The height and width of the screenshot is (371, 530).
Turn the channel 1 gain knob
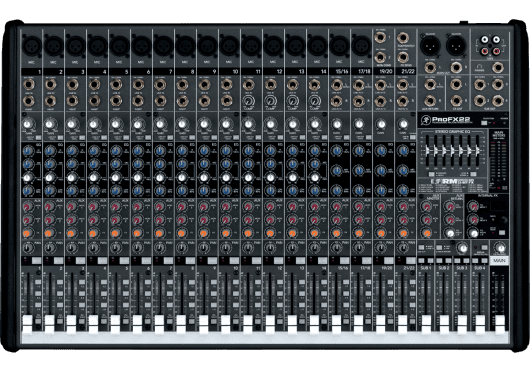point(28,124)
